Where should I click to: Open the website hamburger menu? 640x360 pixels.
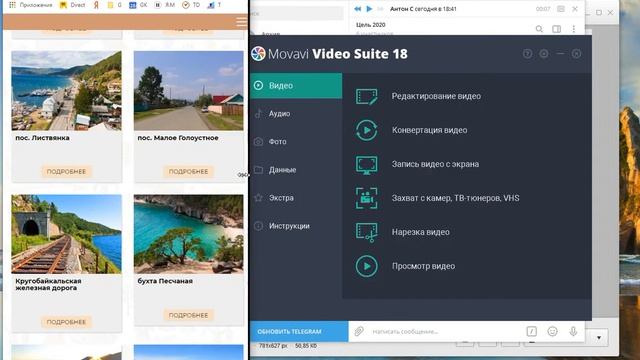coord(241,22)
